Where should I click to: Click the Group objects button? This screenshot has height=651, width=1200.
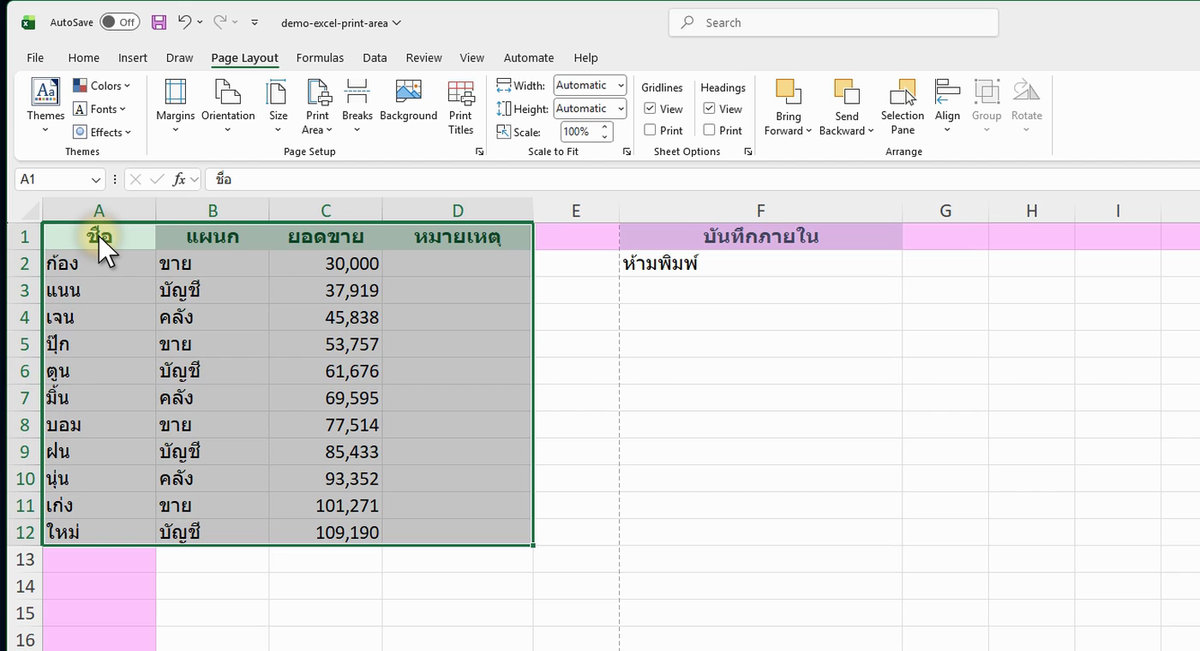[x=986, y=107]
